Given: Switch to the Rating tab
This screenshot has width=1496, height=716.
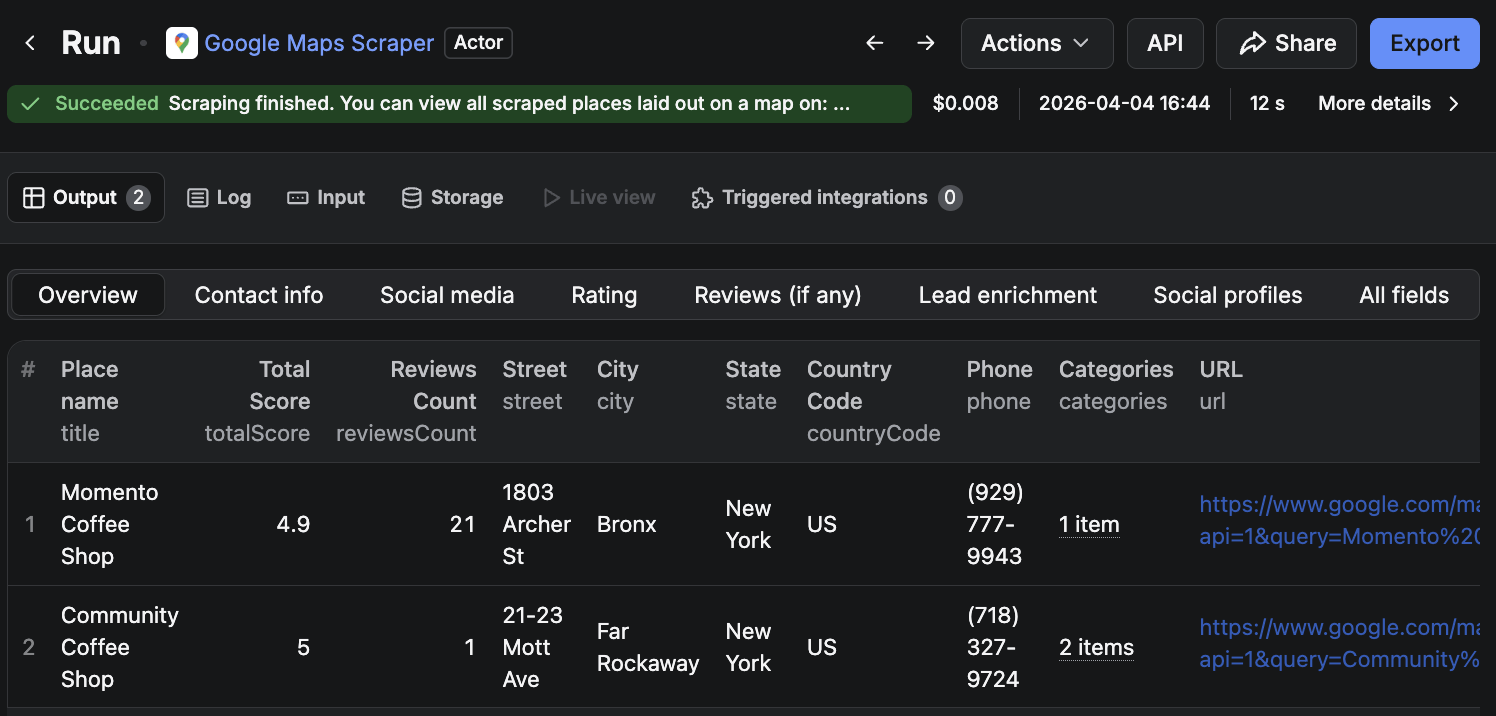Looking at the screenshot, I should click(x=604, y=295).
